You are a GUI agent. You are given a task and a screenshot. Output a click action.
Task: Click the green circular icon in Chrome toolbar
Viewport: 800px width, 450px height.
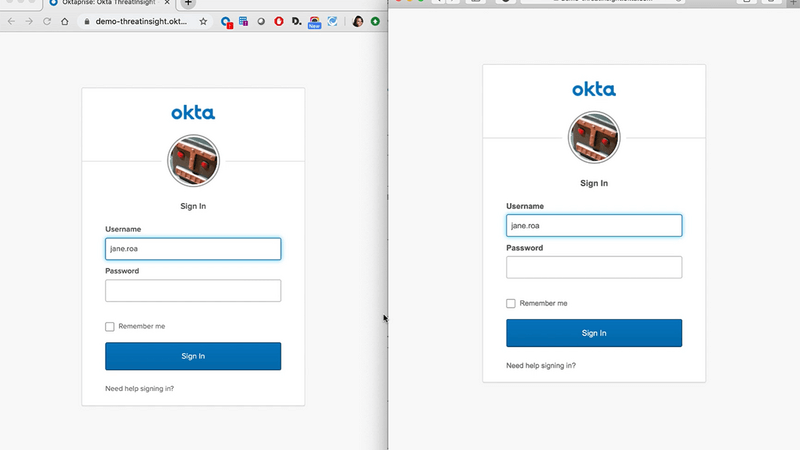(375, 21)
